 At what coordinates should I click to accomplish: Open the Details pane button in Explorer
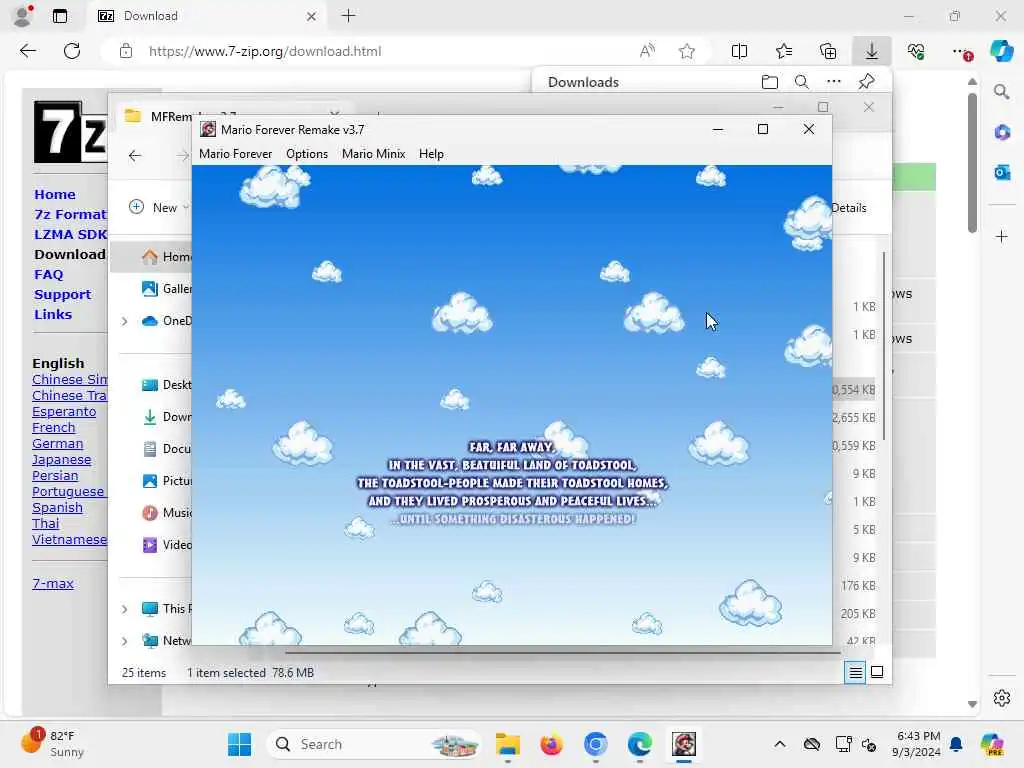849,208
